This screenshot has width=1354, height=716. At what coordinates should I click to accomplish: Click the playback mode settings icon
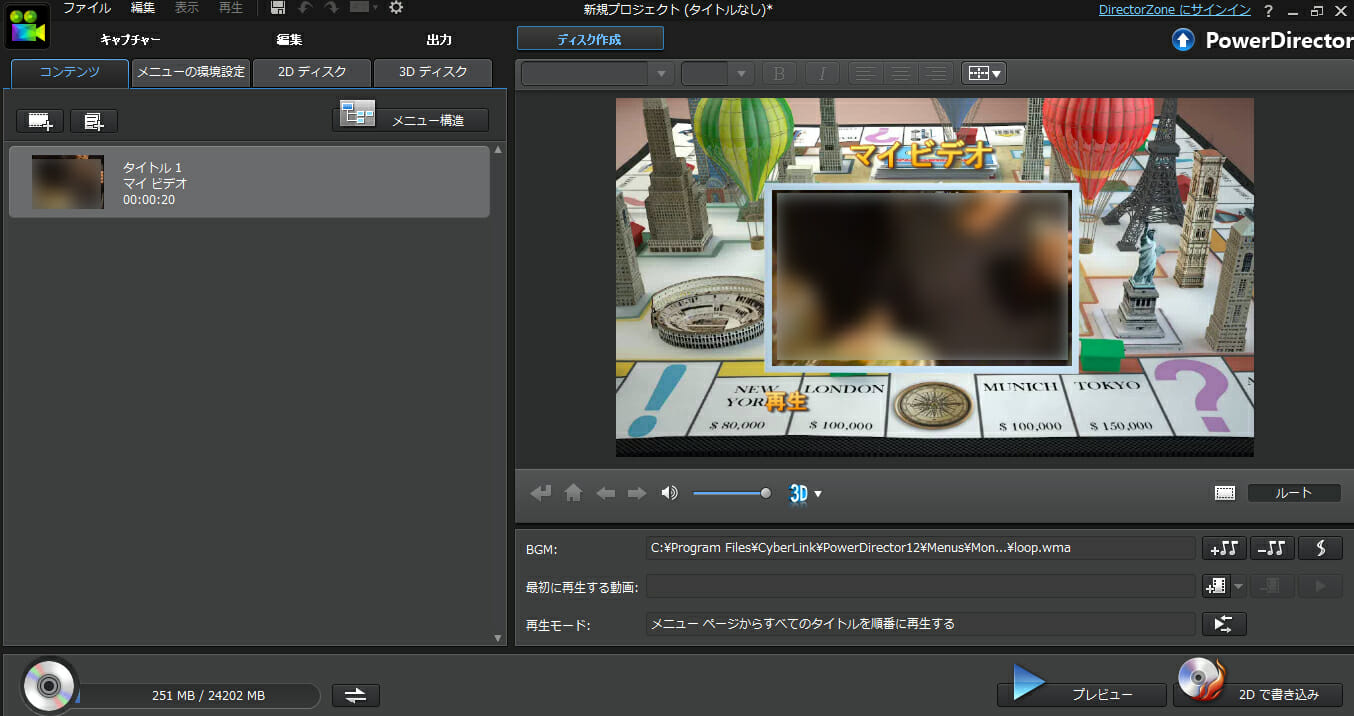point(1224,624)
